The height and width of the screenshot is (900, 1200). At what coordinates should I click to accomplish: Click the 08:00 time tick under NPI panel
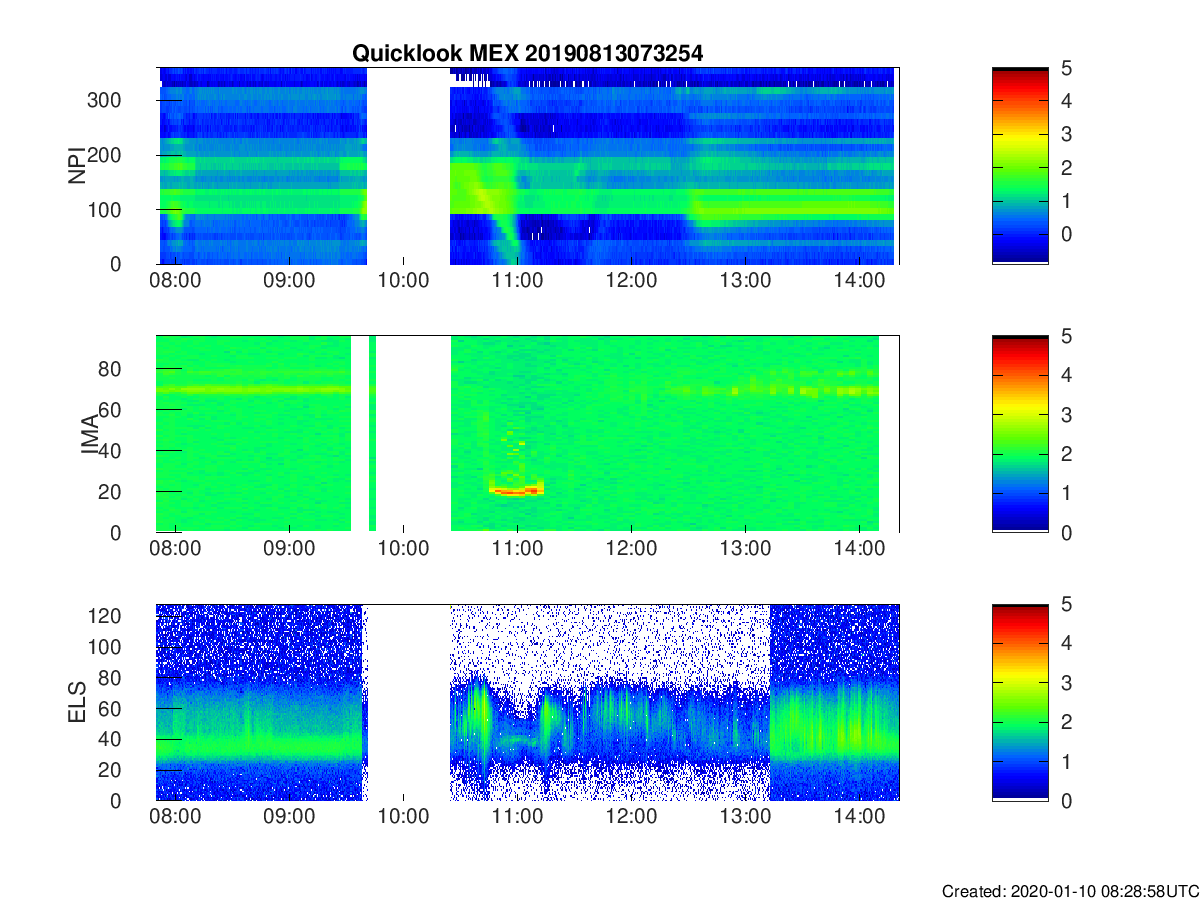click(175, 282)
